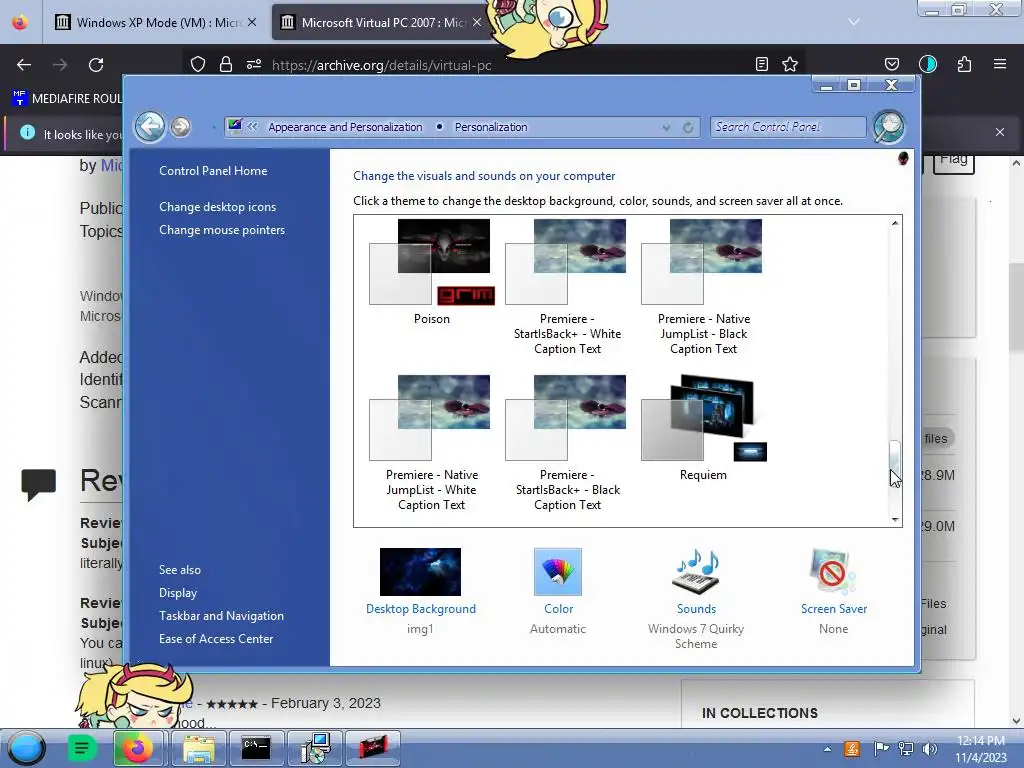Open the address bar history dropdown arrow
Screen dimensions: 1024x768
666,127
